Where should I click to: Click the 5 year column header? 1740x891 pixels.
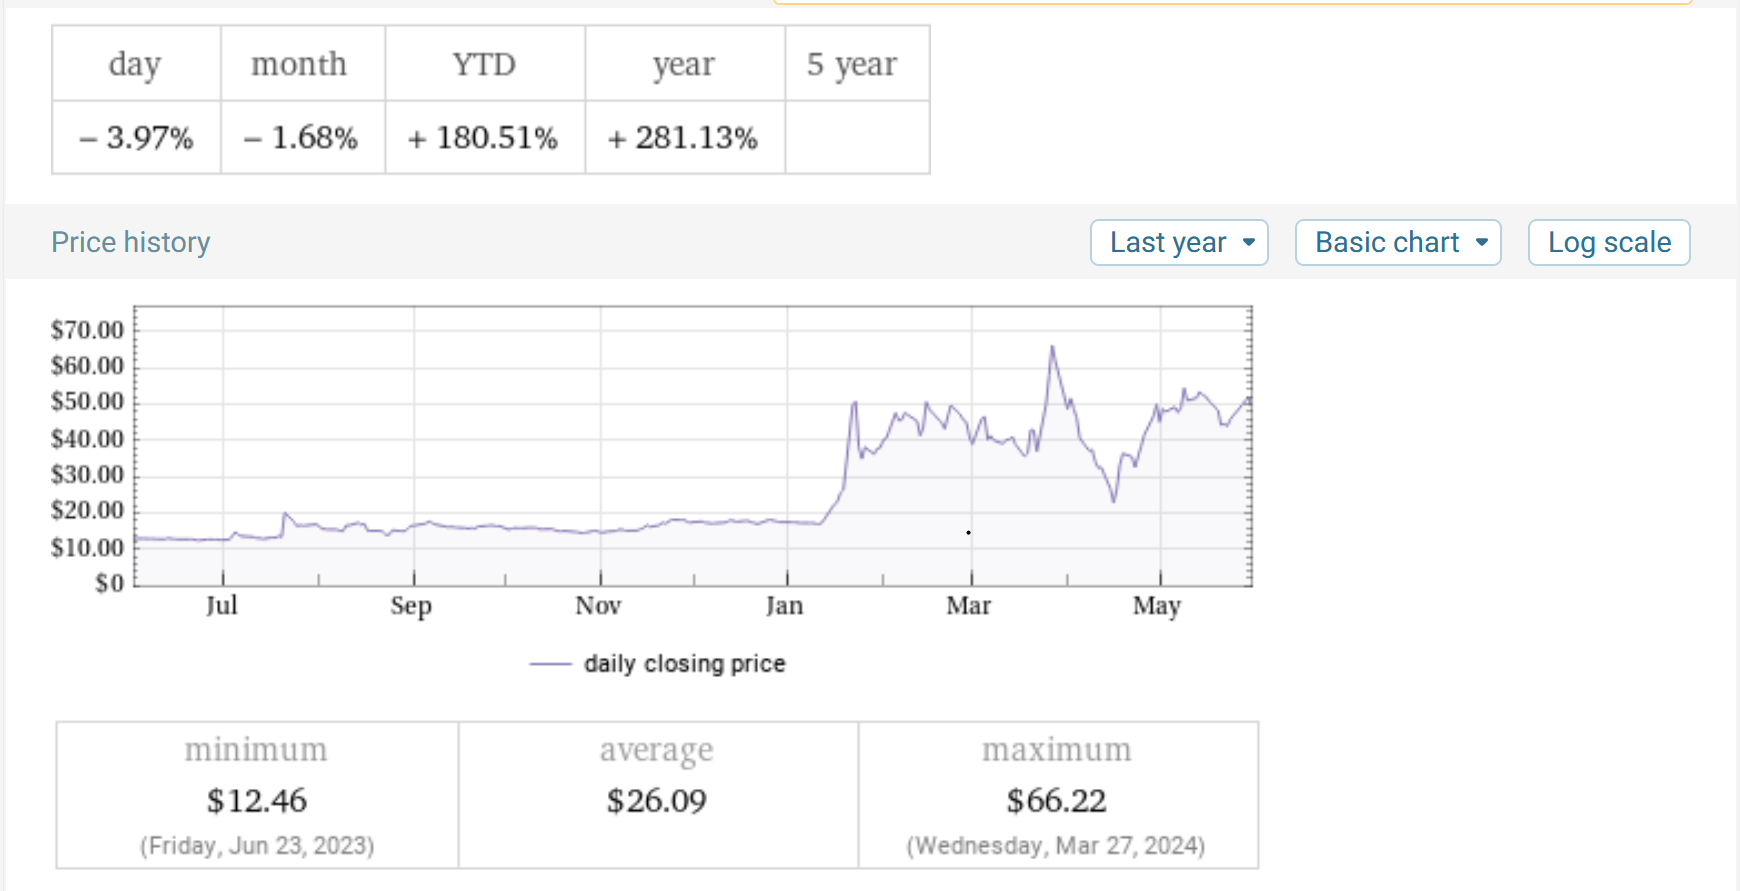852,64
